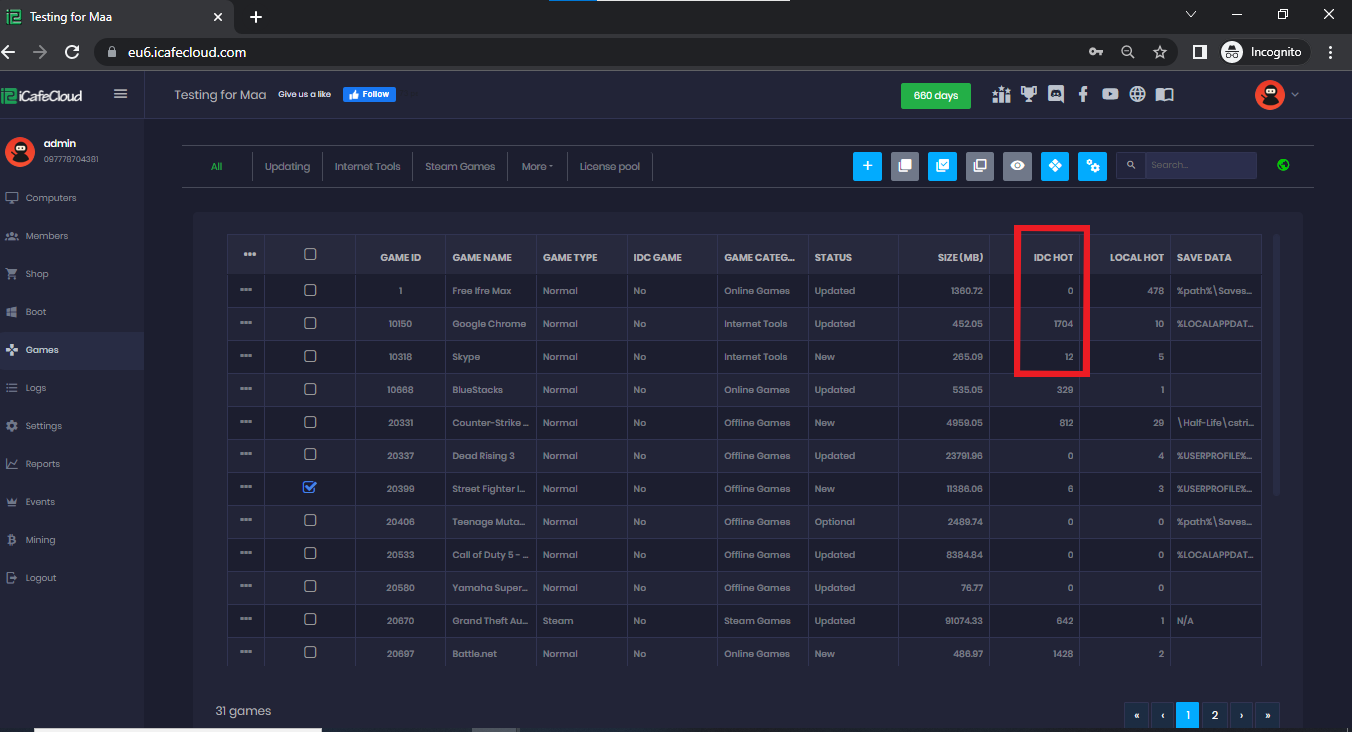This screenshot has height=732, width=1352.
Task: Tick the checkbox for Google Chrome row
Action: point(310,323)
